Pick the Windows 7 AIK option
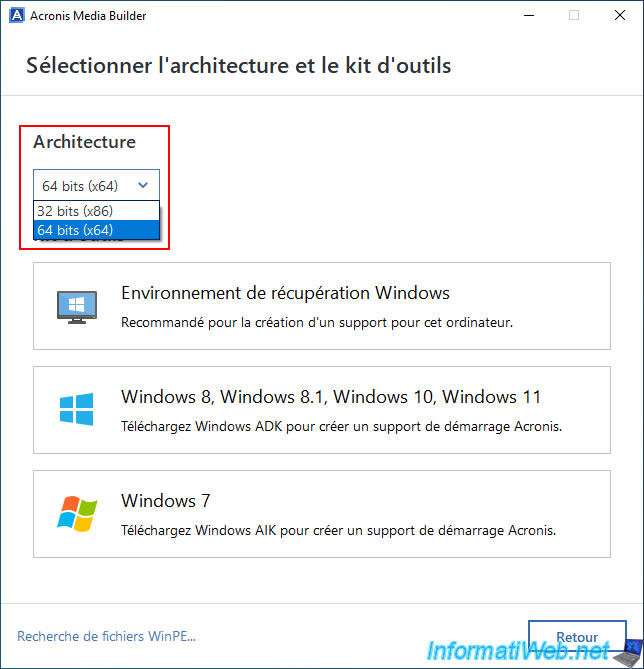 click(321, 513)
